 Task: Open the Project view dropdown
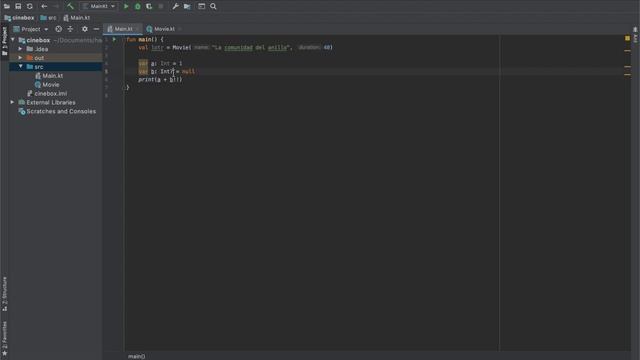pyautogui.click(x=31, y=29)
